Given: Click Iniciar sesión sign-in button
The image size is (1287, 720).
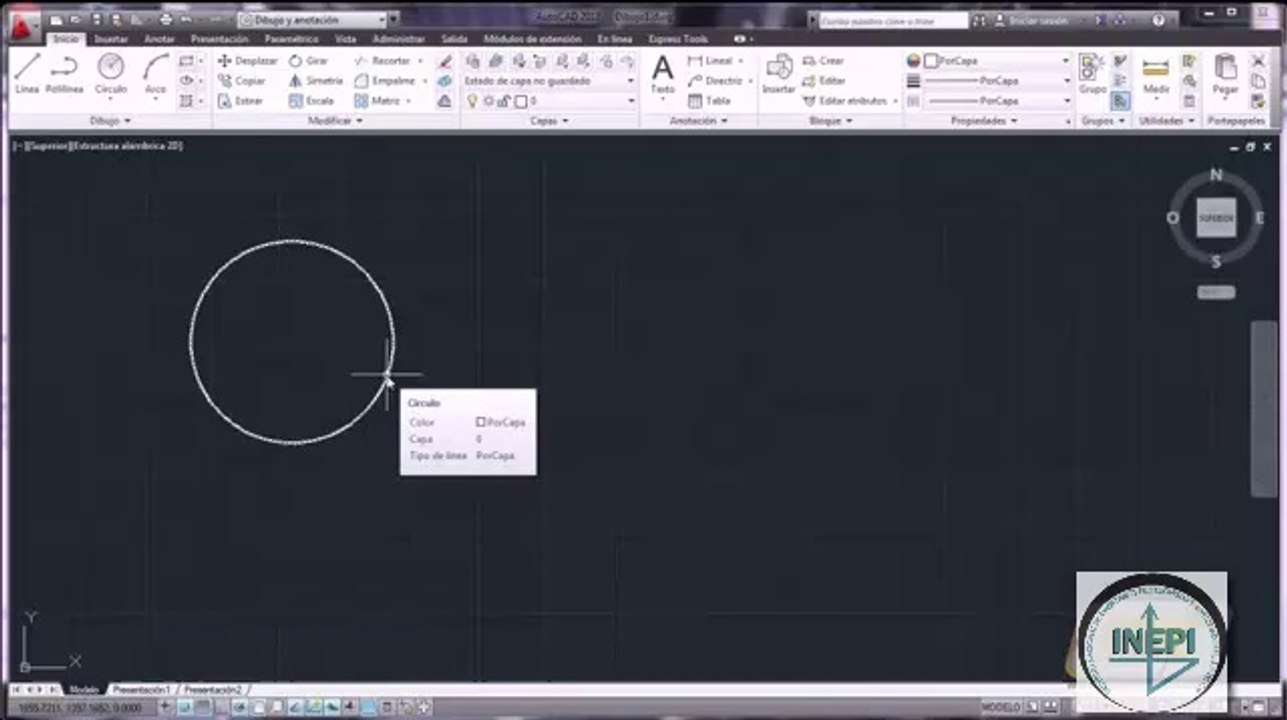Looking at the screenshot, I should (1030, 20).
